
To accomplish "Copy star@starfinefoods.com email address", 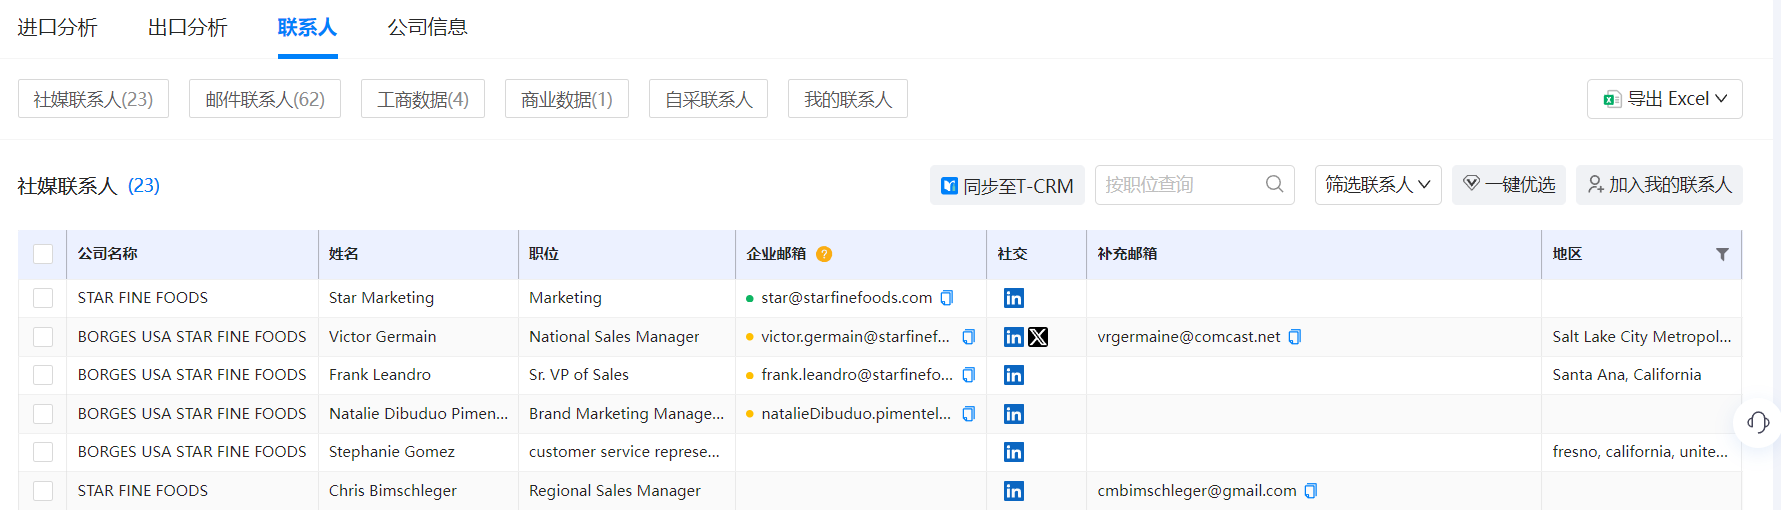I will pos(947,298).
